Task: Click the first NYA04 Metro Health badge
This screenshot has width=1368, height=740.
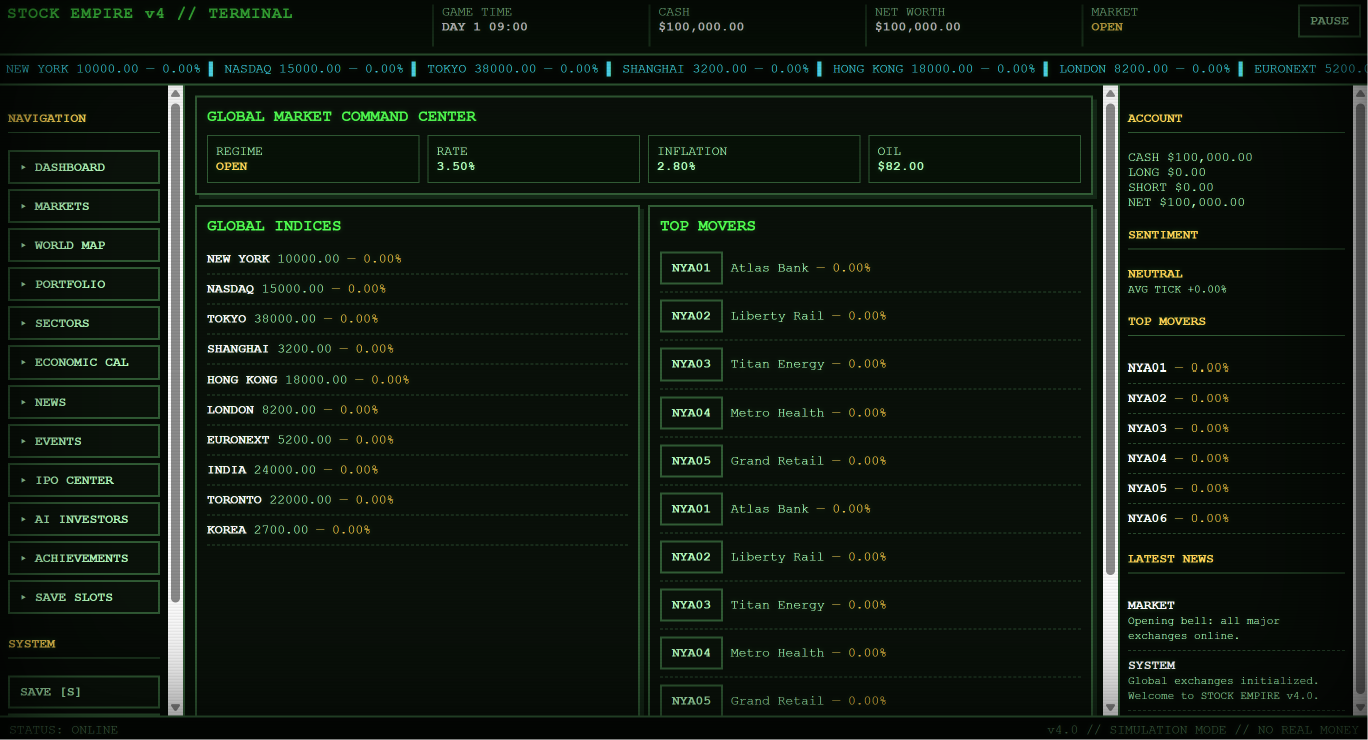Action: point(691,413)
